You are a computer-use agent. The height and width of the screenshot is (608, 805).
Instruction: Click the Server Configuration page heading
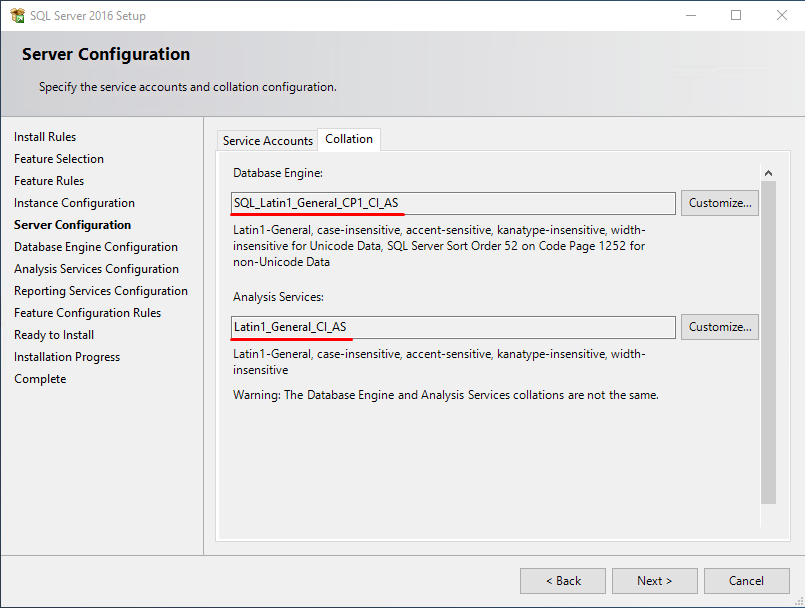tap(106, 54)
